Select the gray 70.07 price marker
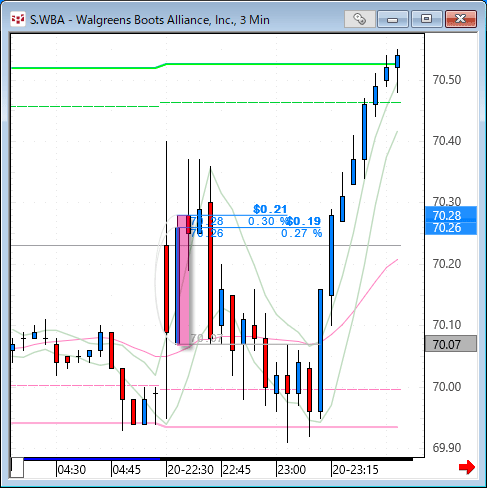 451,344
